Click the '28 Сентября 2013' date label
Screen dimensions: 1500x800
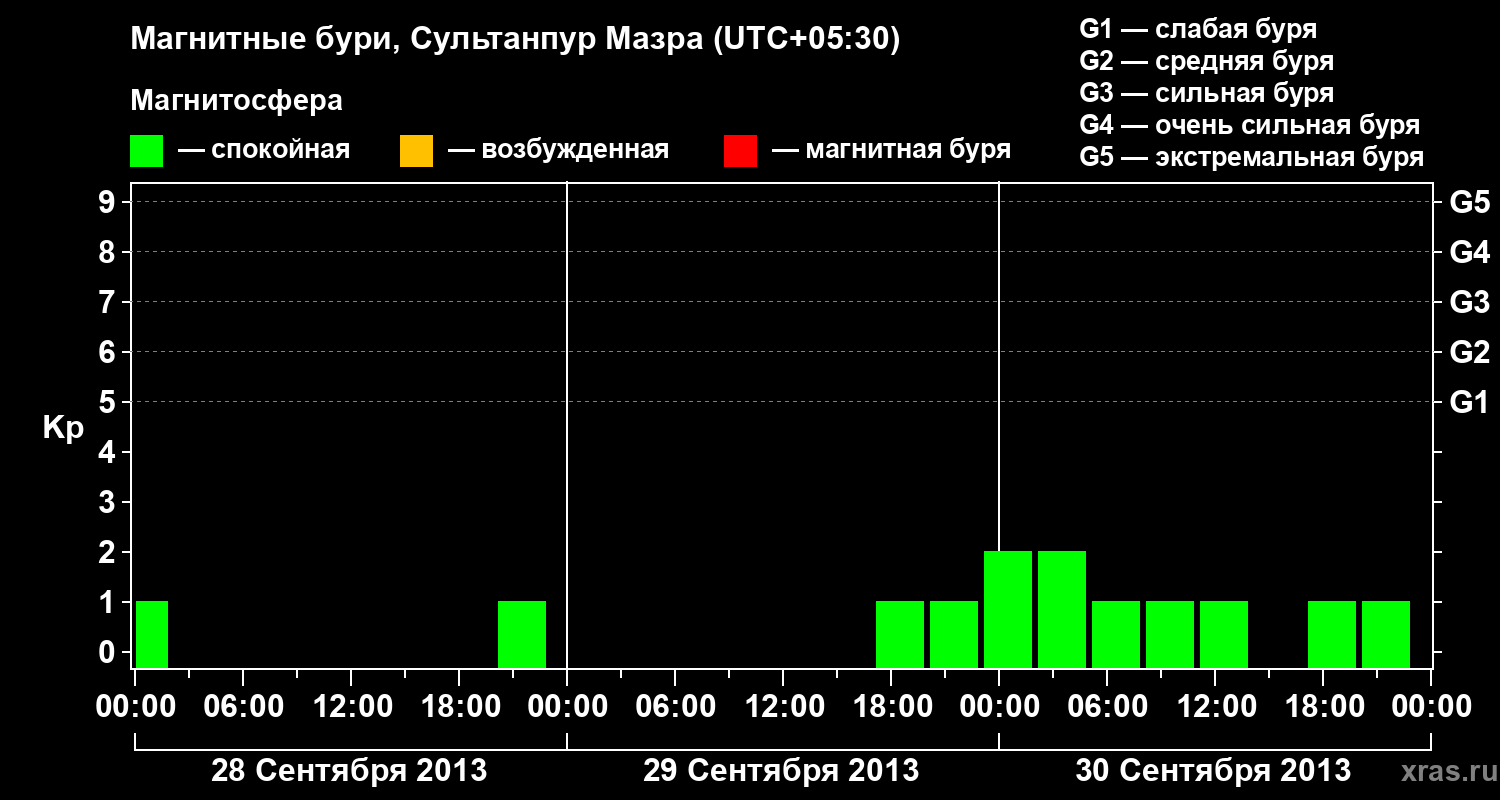point(349,771)
